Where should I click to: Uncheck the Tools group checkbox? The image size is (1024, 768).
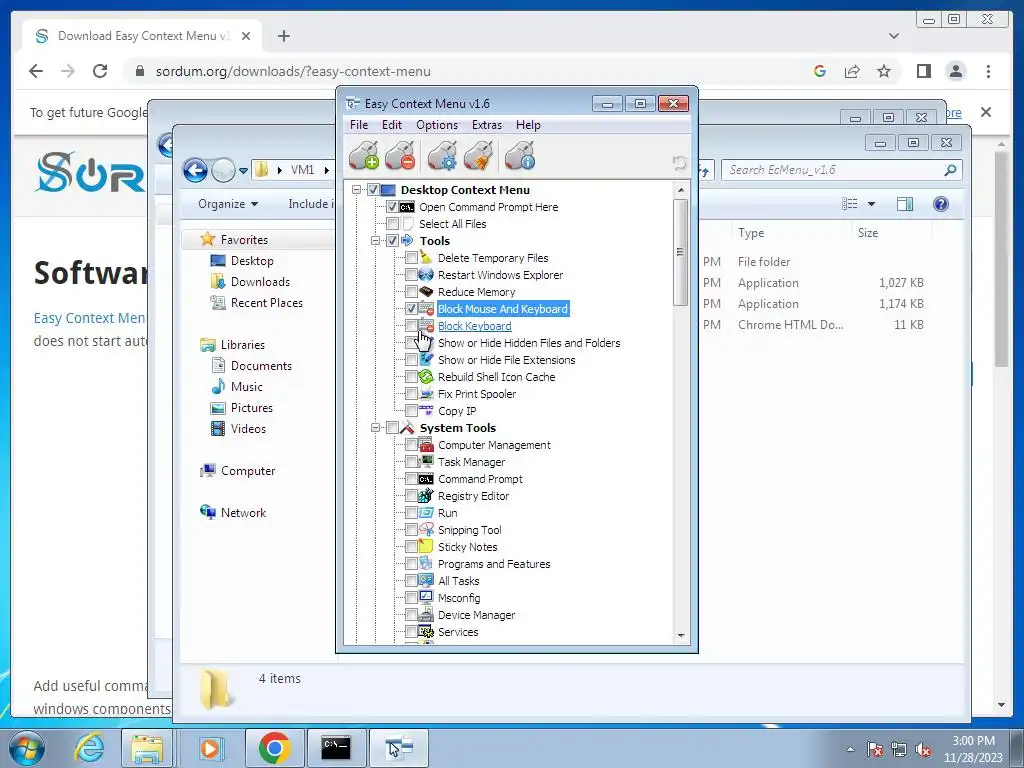tap(392, 241)
